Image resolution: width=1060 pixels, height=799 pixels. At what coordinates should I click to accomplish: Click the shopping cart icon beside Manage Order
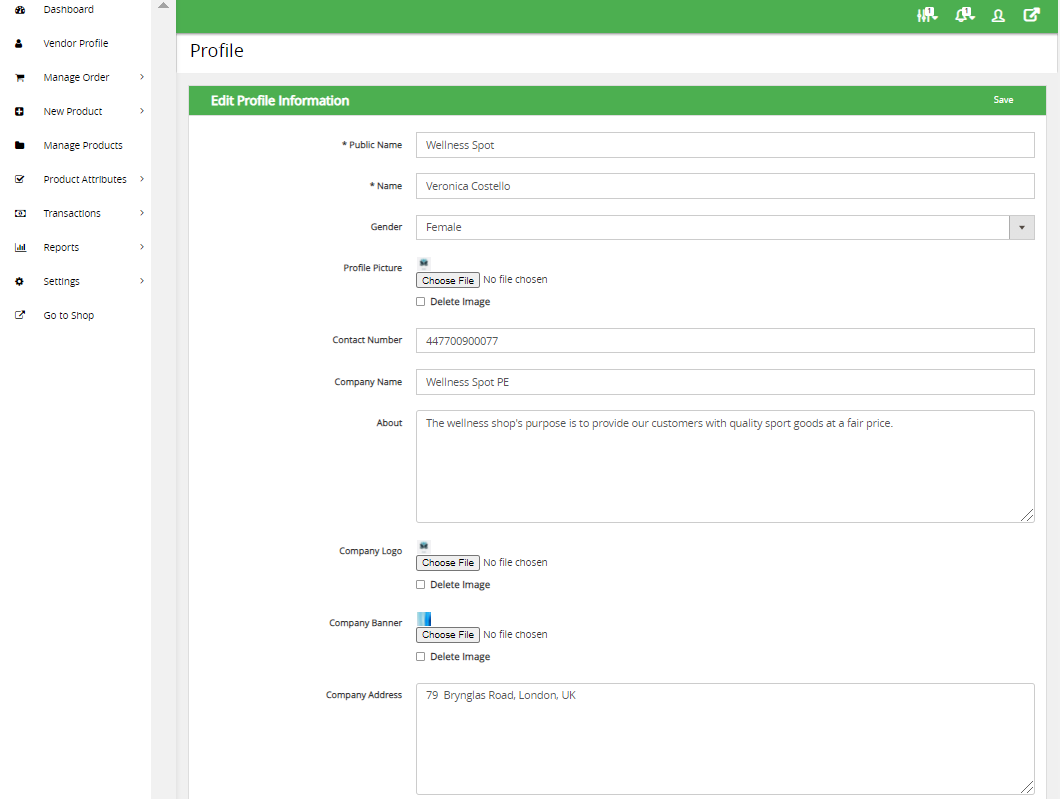[x=19, y=77]
